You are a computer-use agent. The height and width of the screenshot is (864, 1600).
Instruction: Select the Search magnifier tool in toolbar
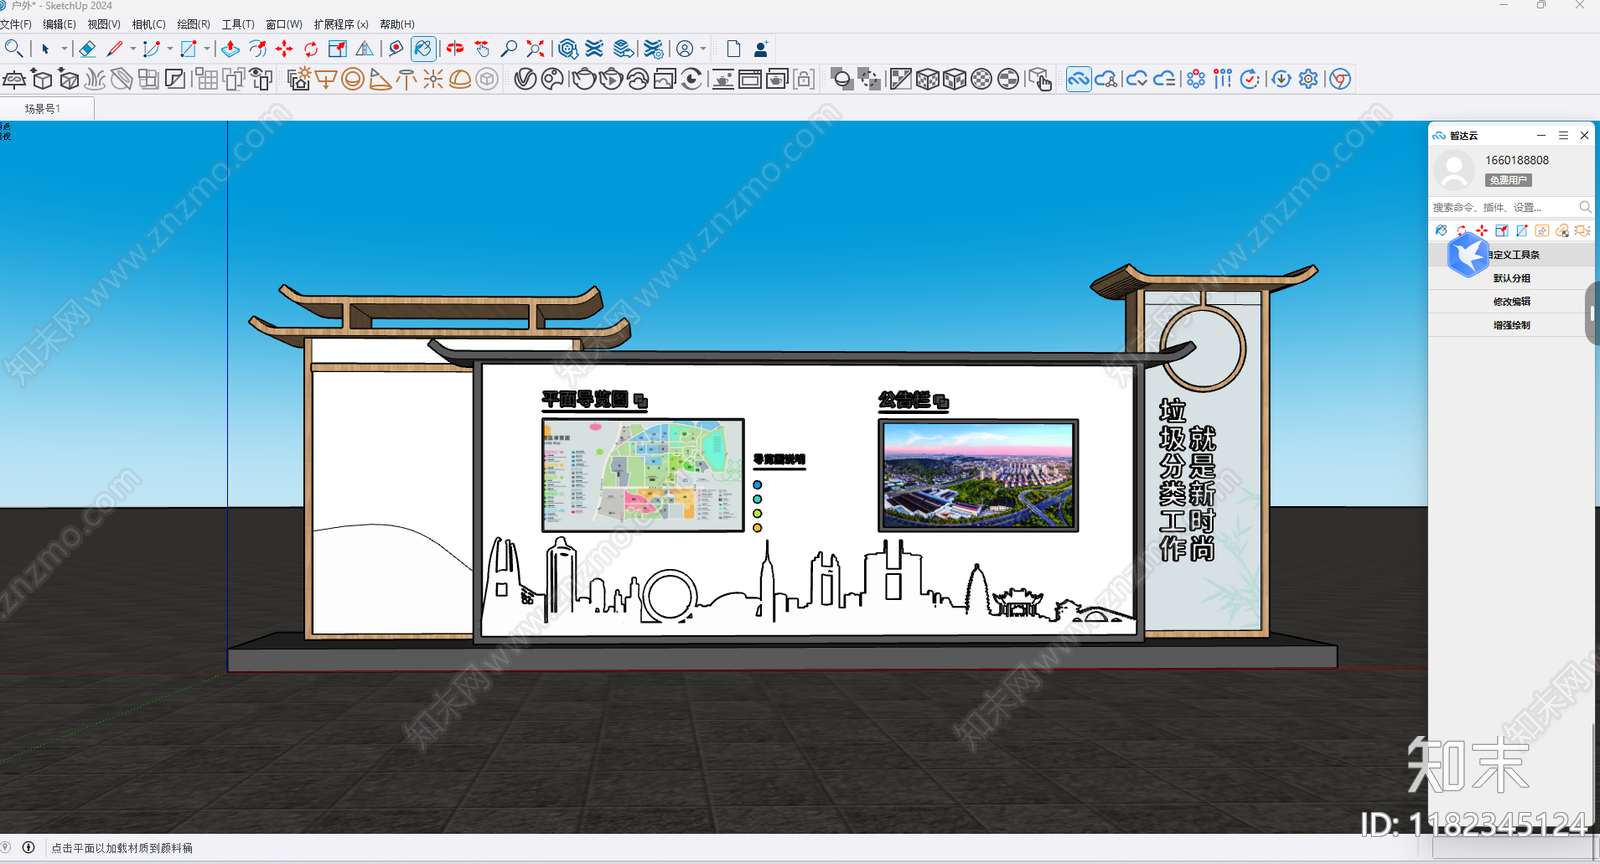coord(13,48)
